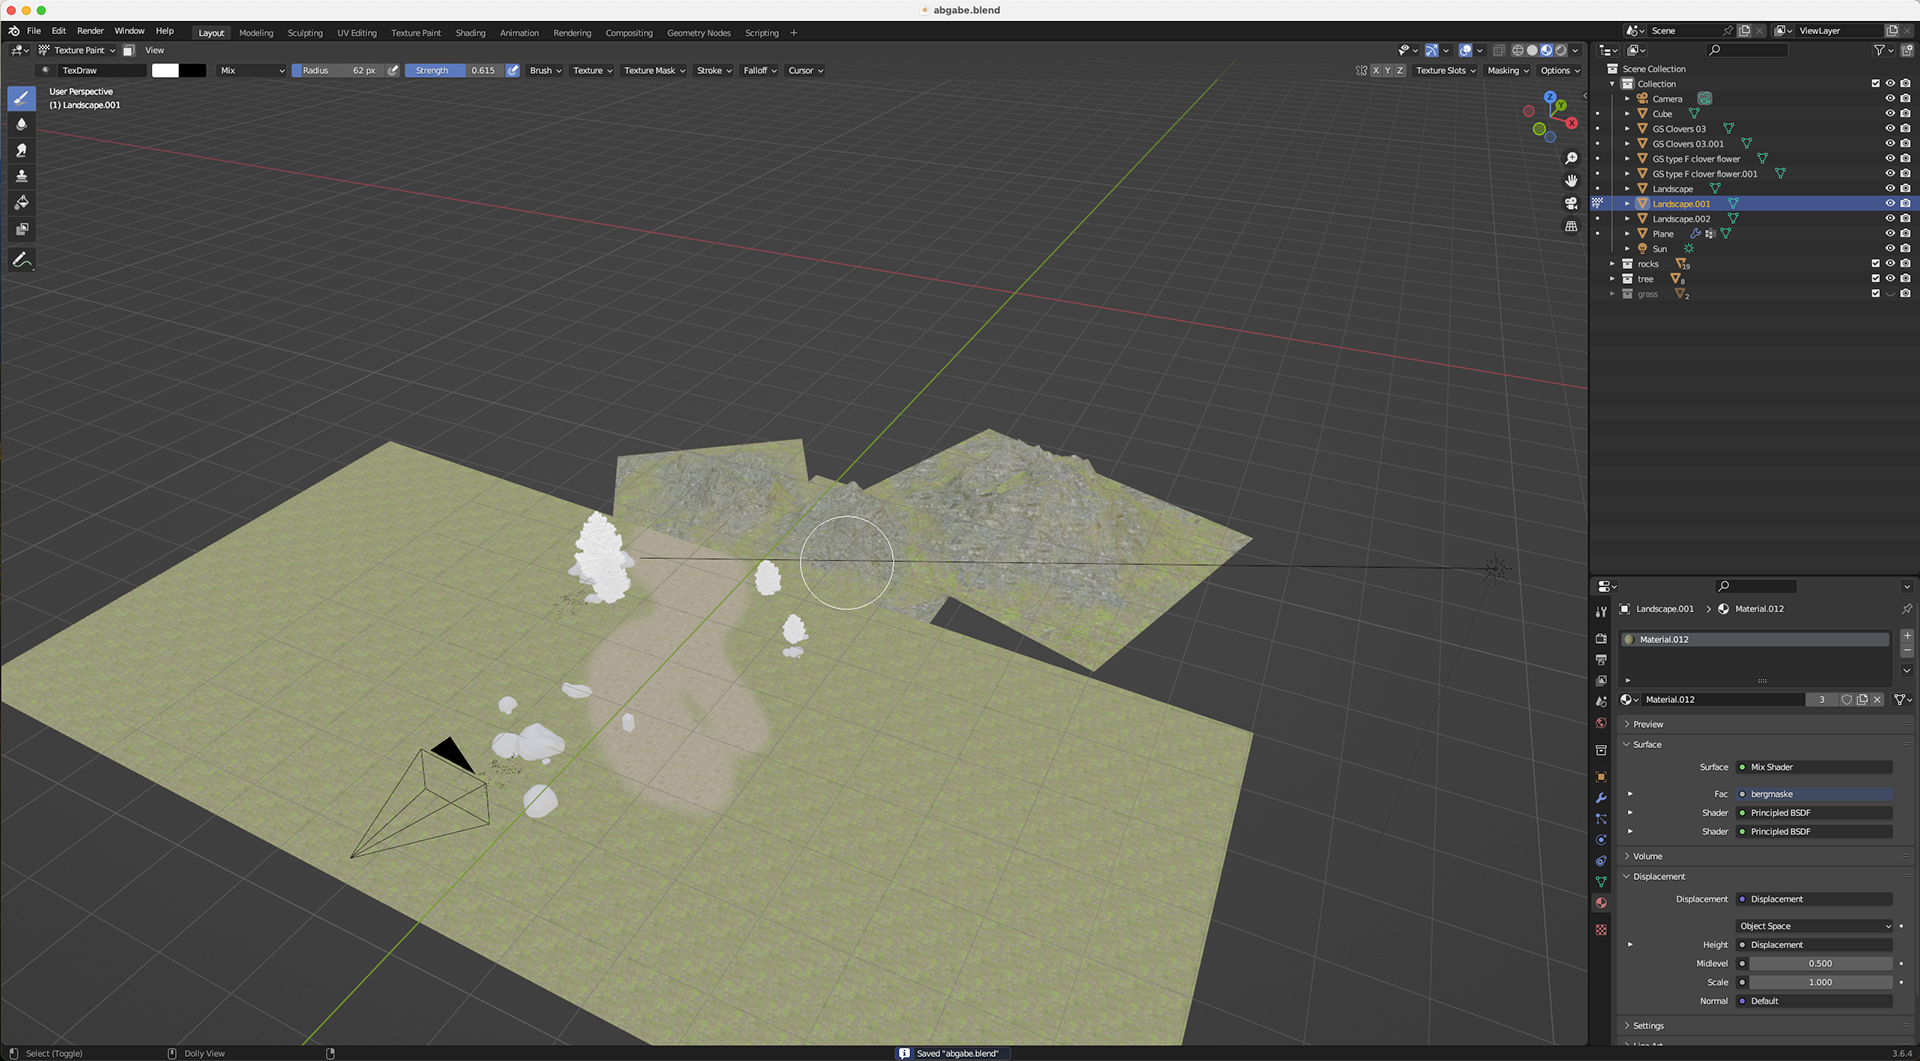Open the Tool properties tab
1920x1061 pixels.
1601,611
